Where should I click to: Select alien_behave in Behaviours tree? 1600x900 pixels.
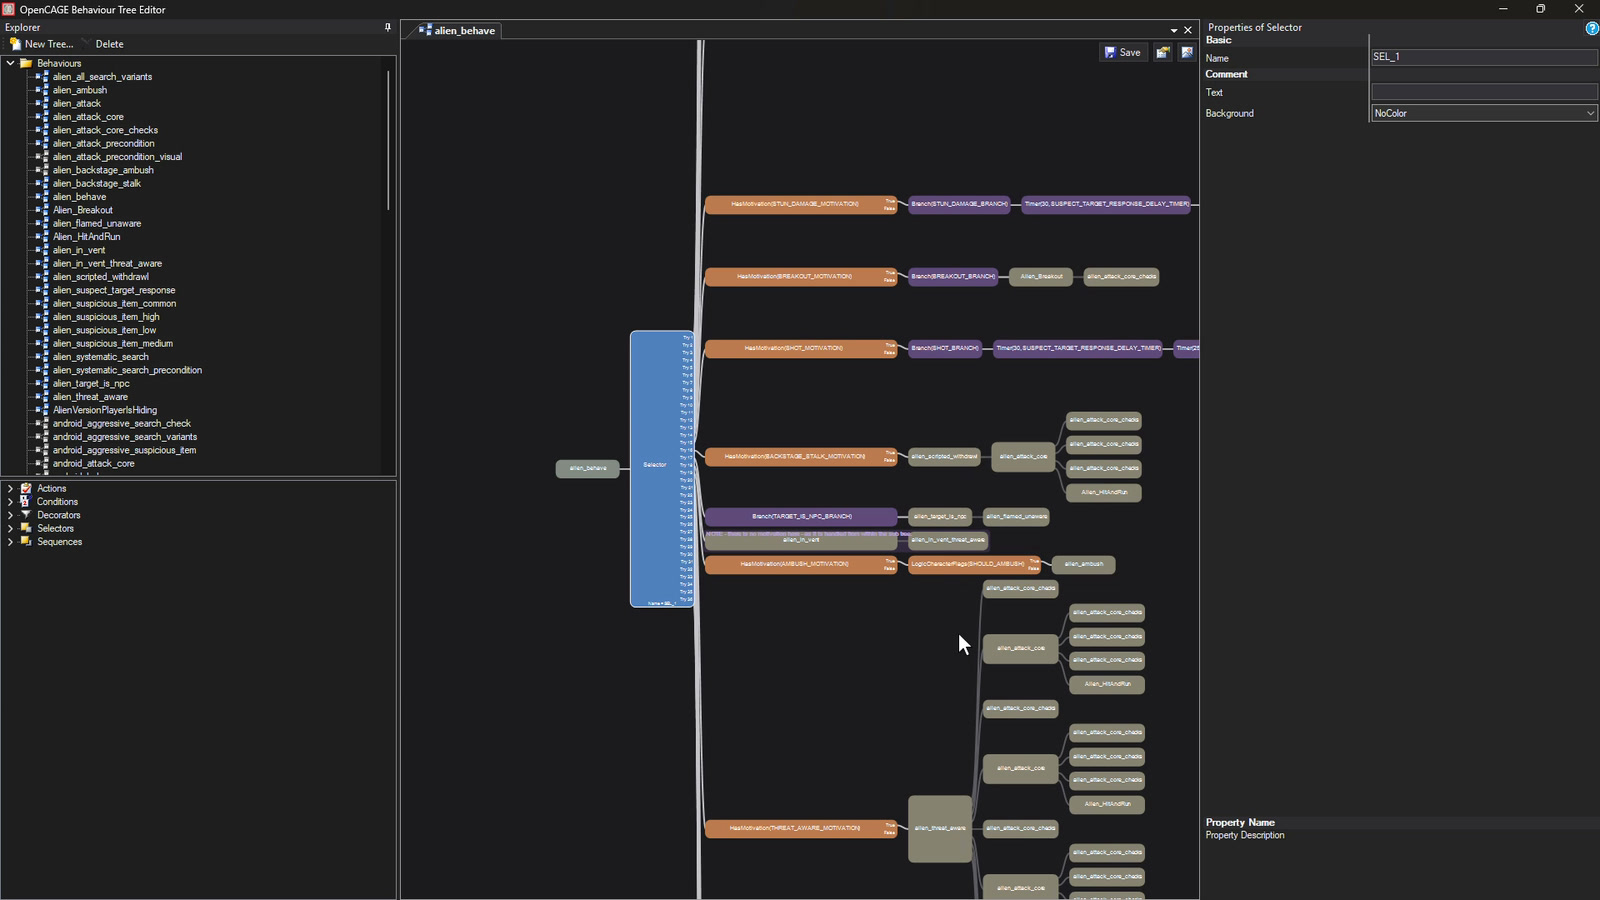(x=79, y=196)
